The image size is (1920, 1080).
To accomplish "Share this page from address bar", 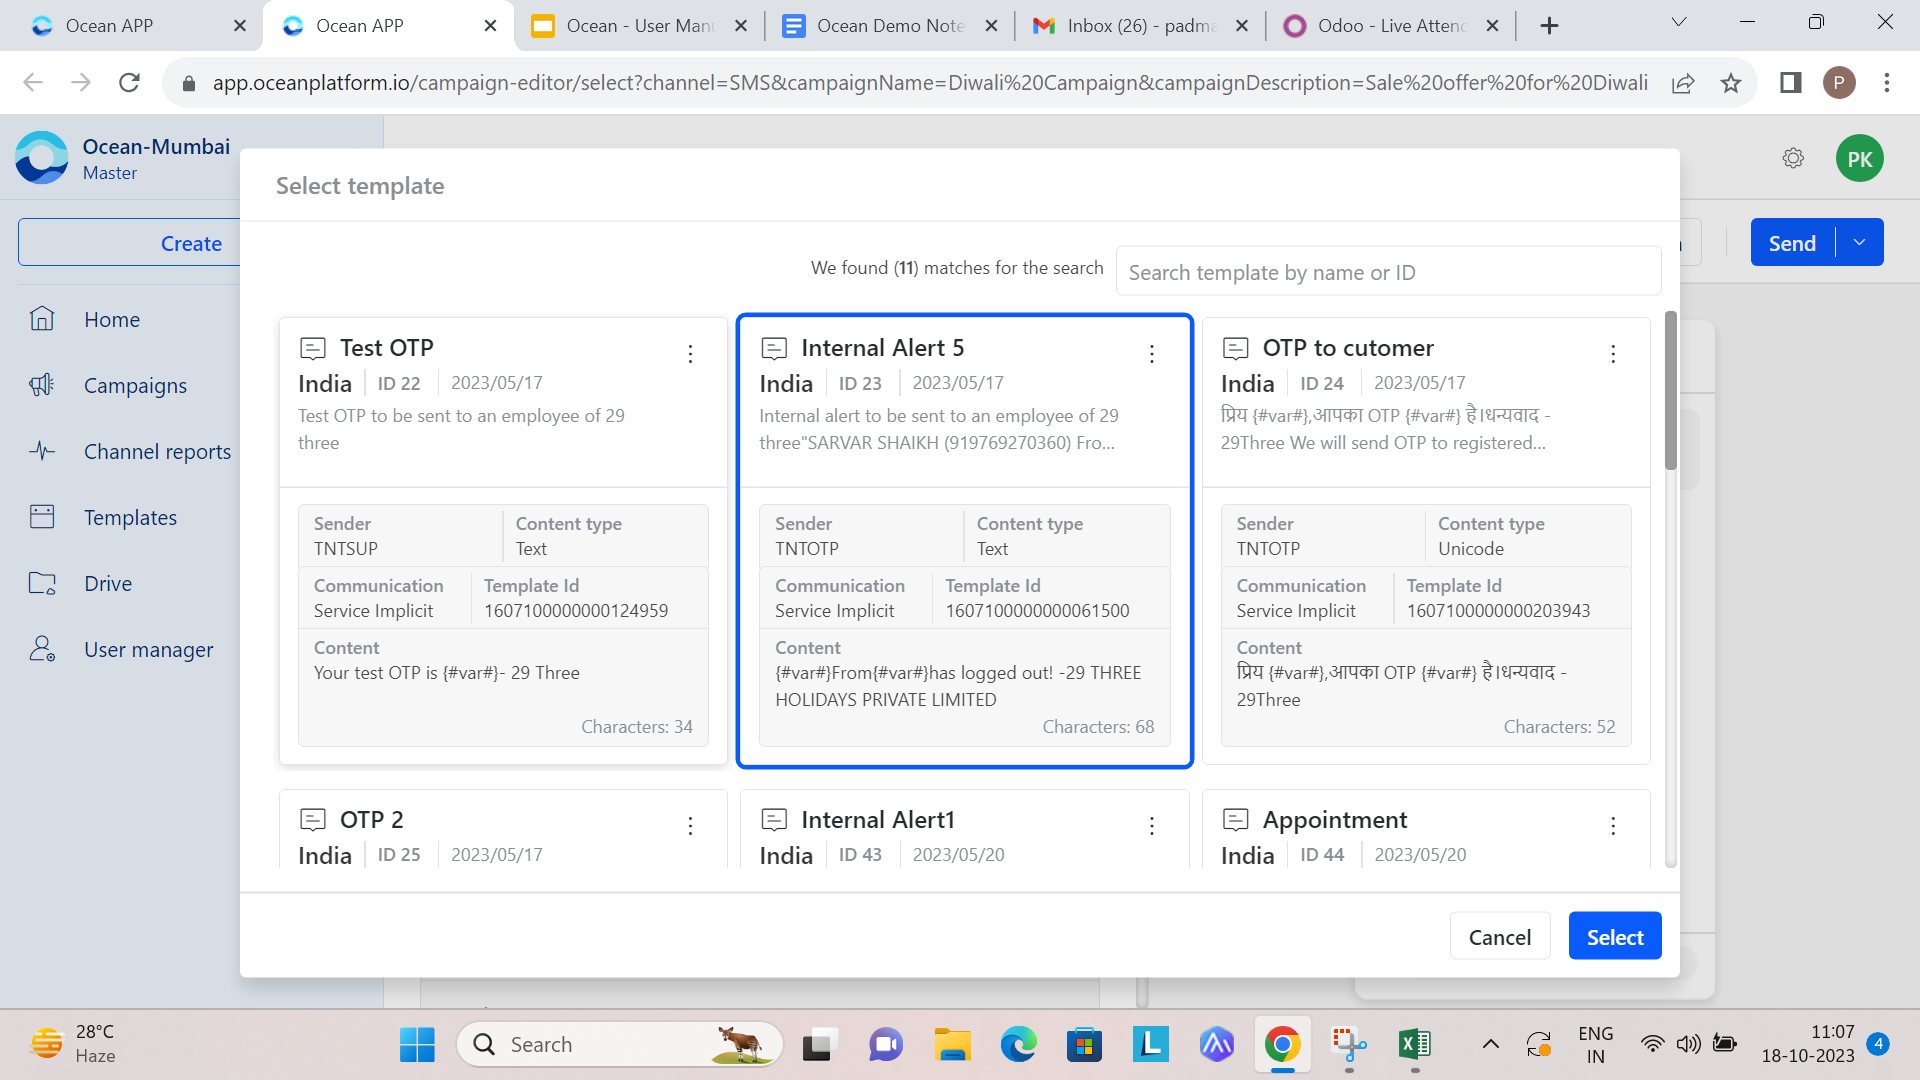I will pos(1683,83).
